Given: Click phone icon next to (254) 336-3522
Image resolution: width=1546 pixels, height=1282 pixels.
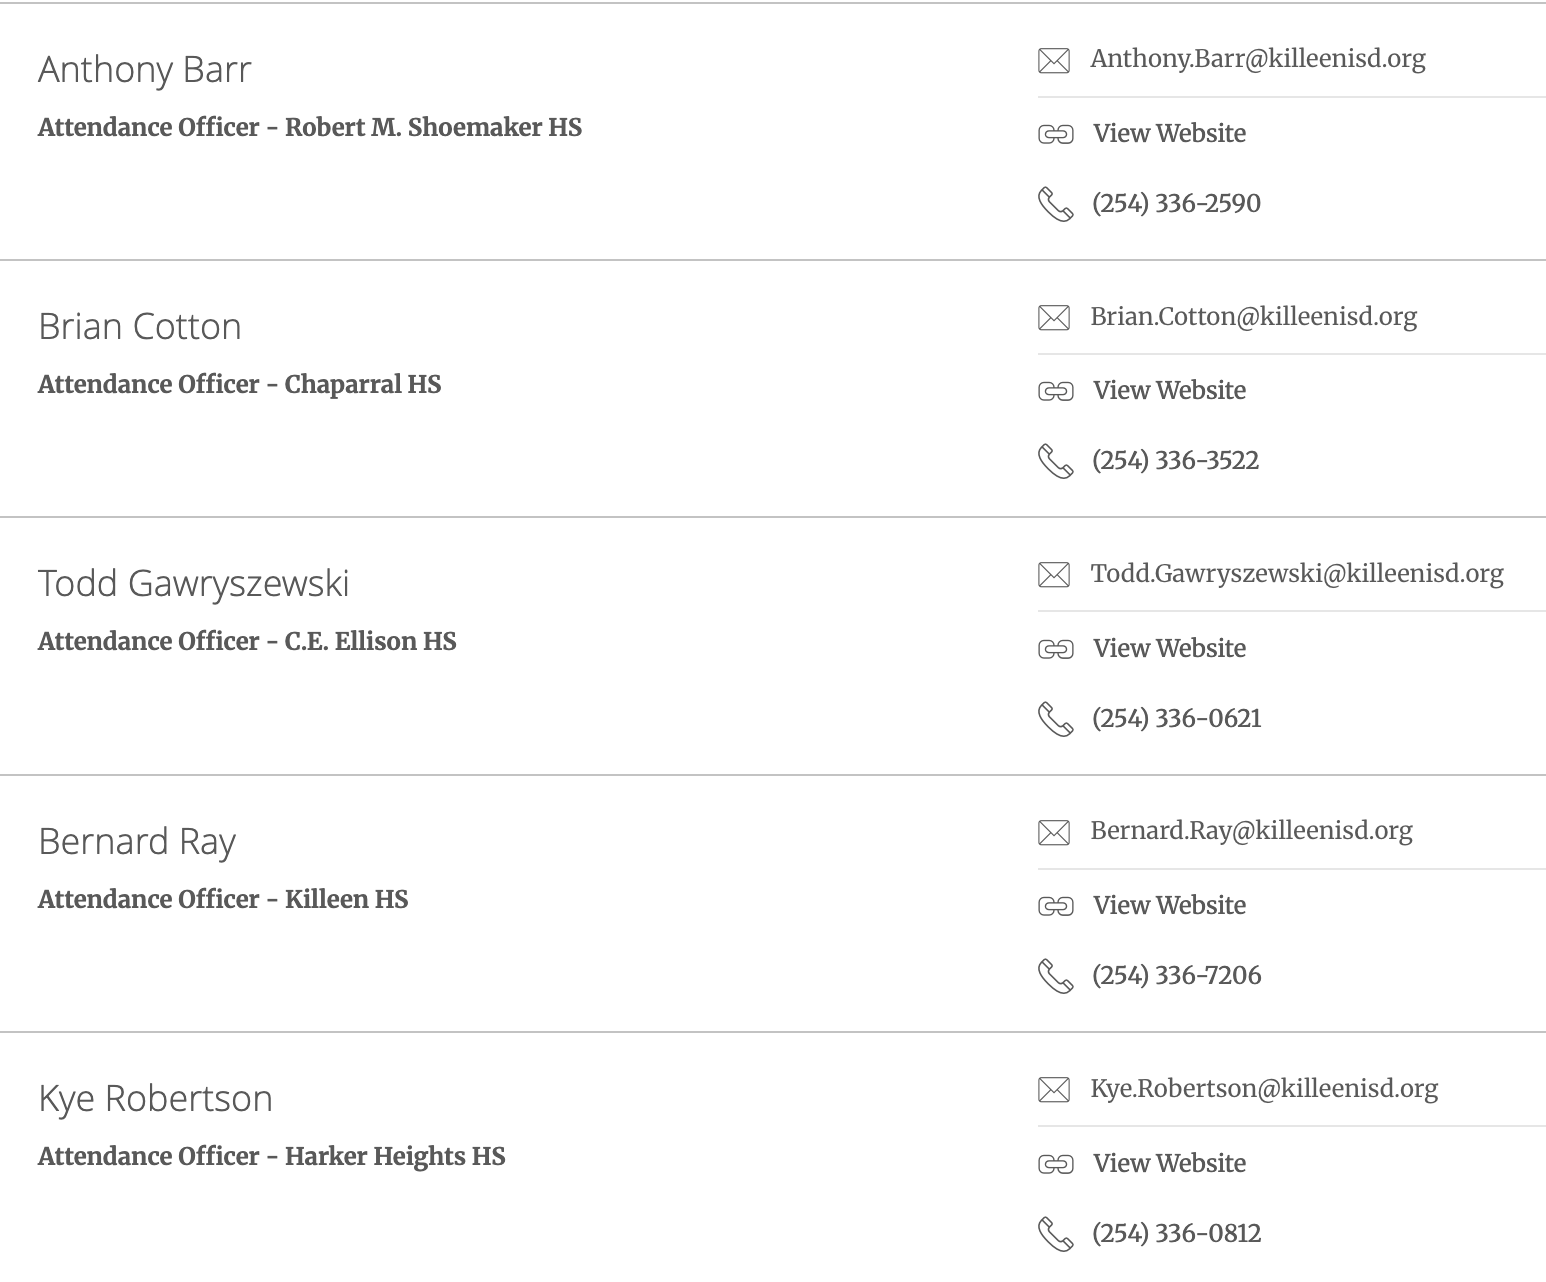Looking at the screenshot, I should click(1055, 461).
